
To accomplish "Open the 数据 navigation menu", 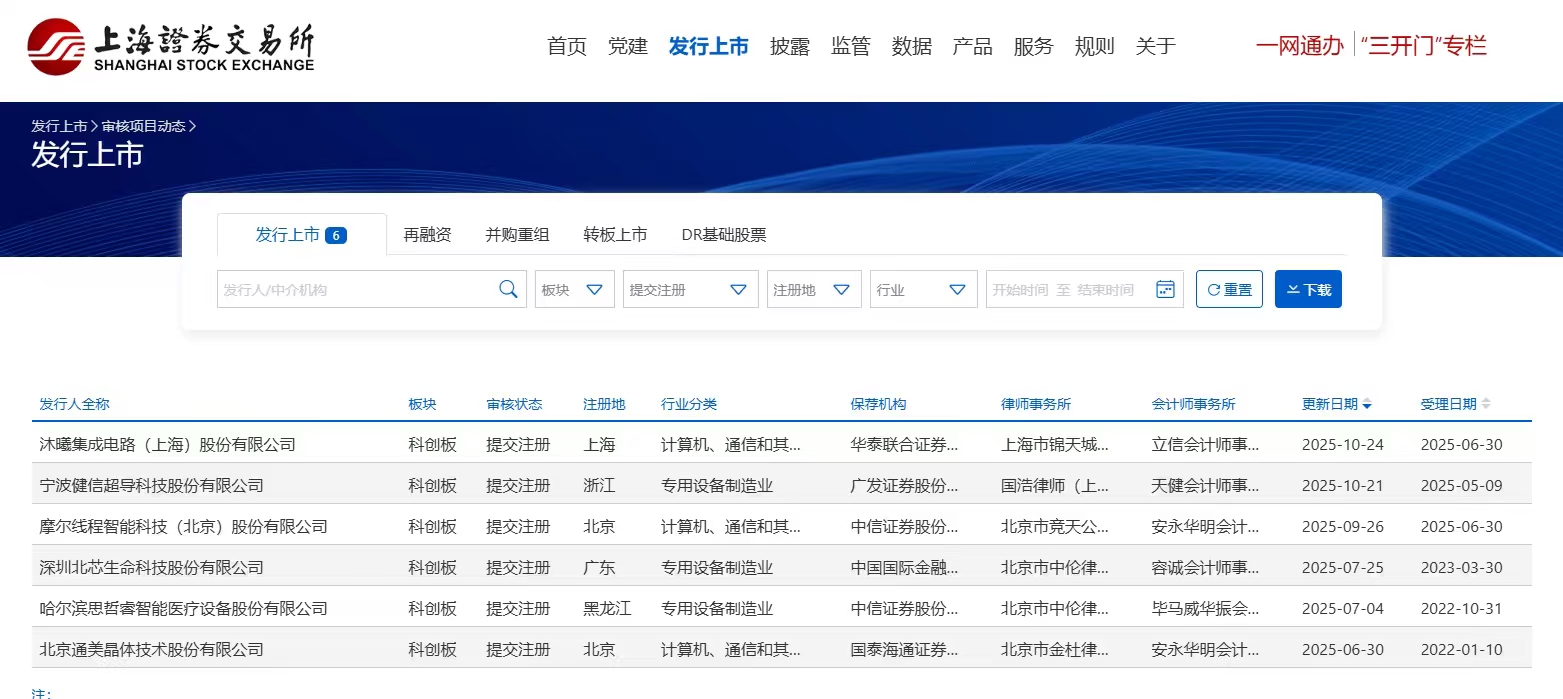I will [x=912, y=46].
